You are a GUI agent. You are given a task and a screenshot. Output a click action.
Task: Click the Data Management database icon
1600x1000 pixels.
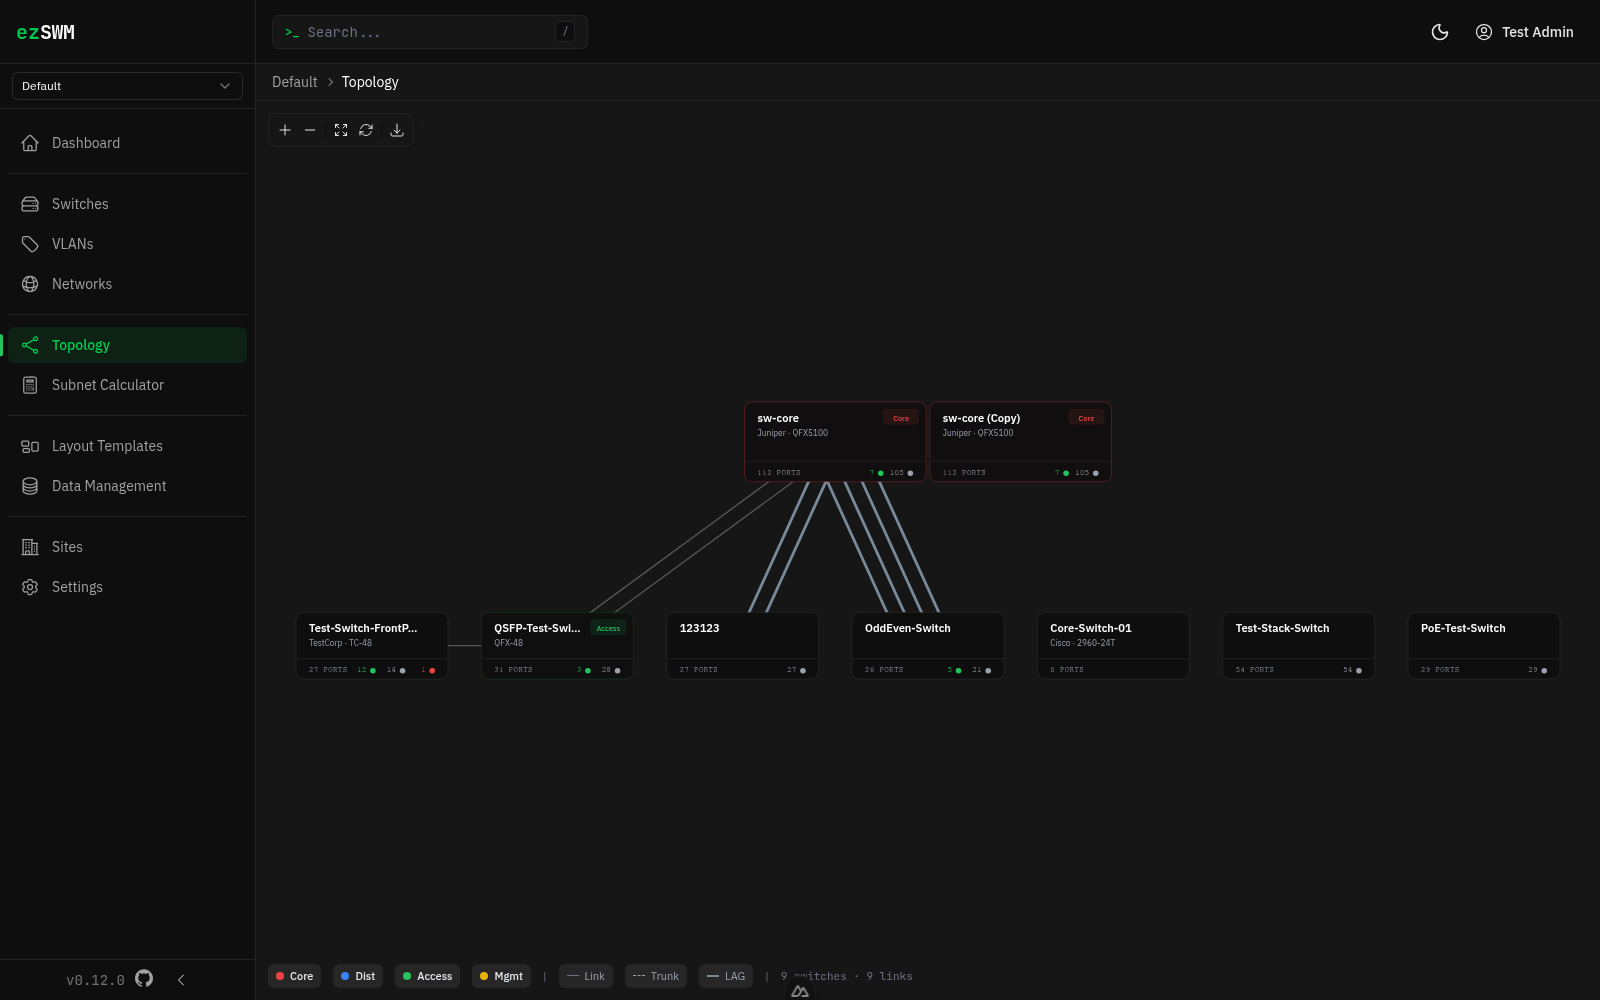pos(30,486)
